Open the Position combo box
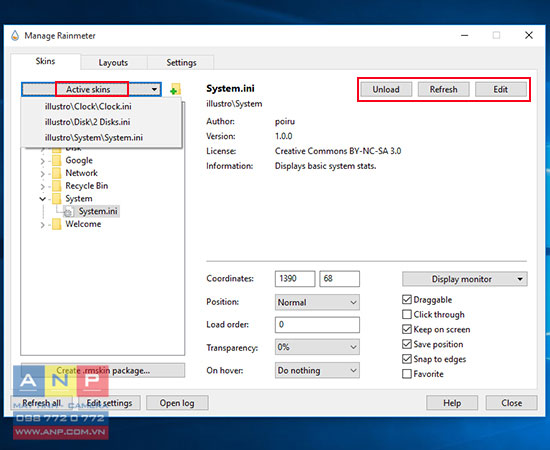 (317, 302)
